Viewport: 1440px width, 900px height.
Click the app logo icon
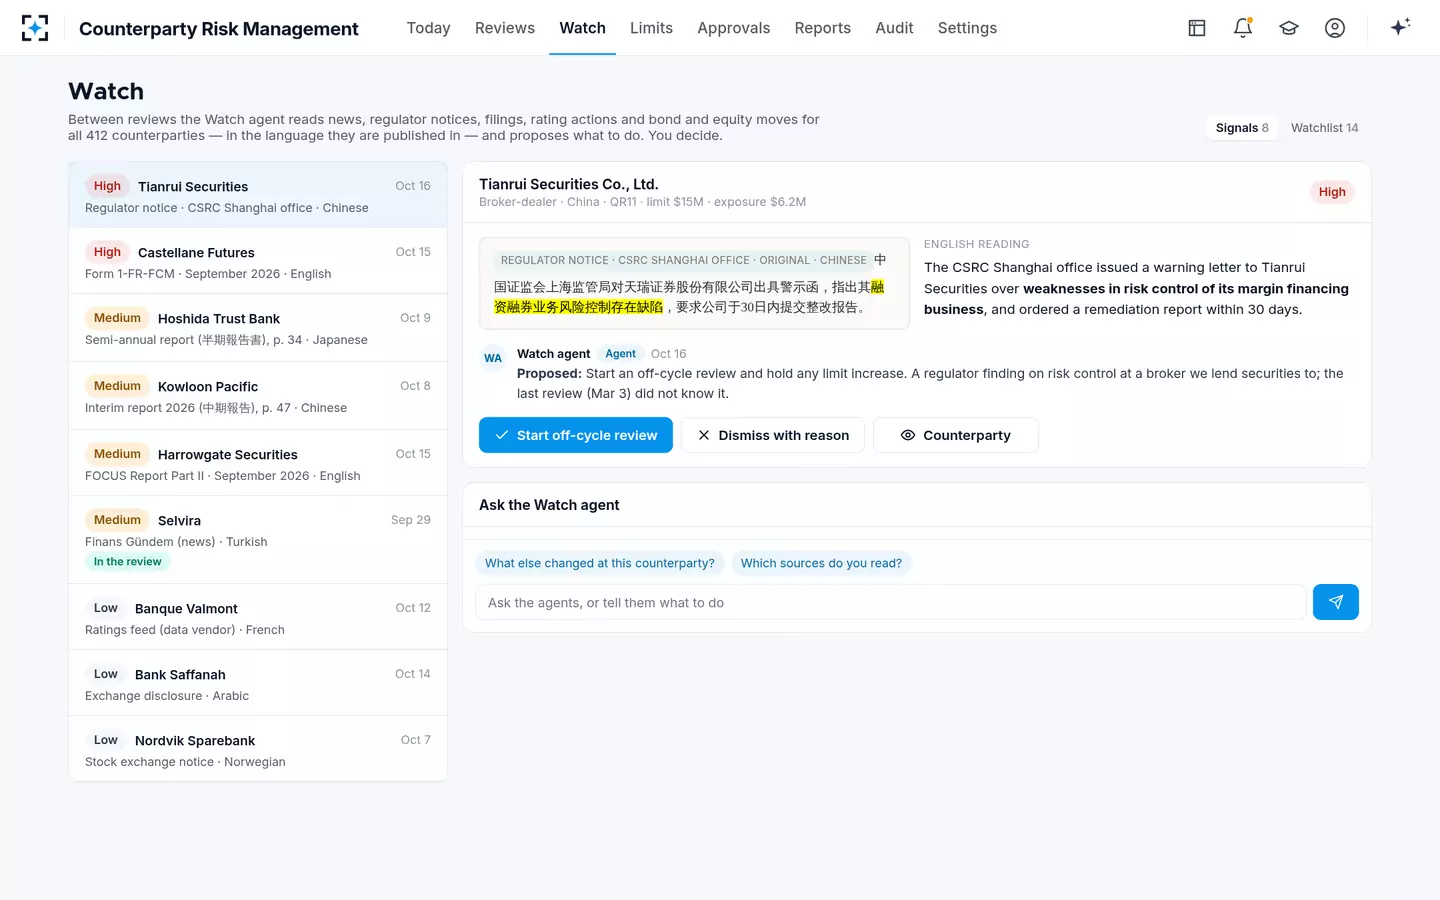(x=35, y=28)
